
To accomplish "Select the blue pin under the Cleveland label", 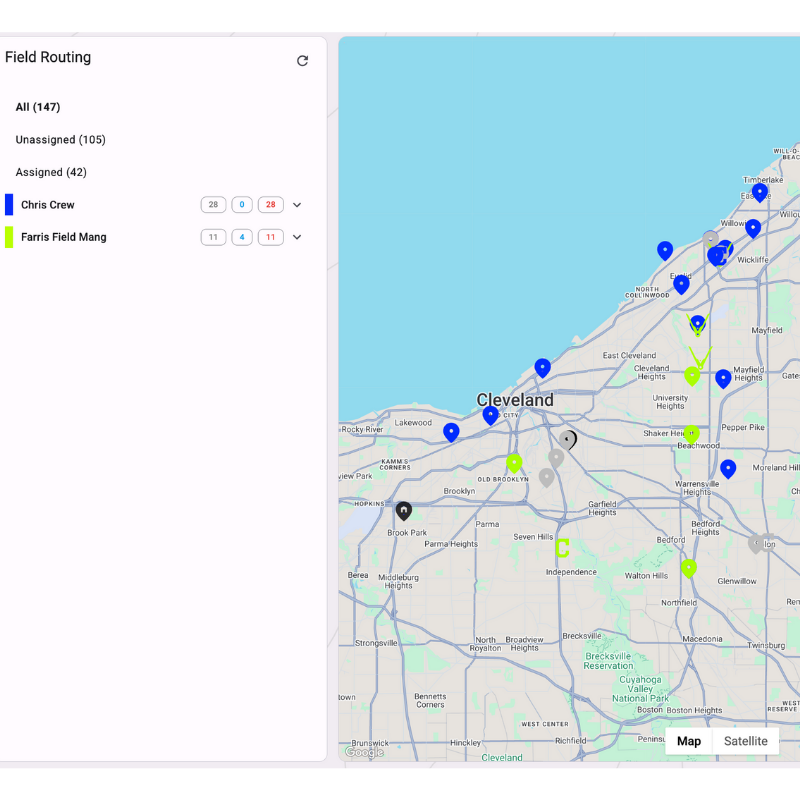I will click(490, 415).
